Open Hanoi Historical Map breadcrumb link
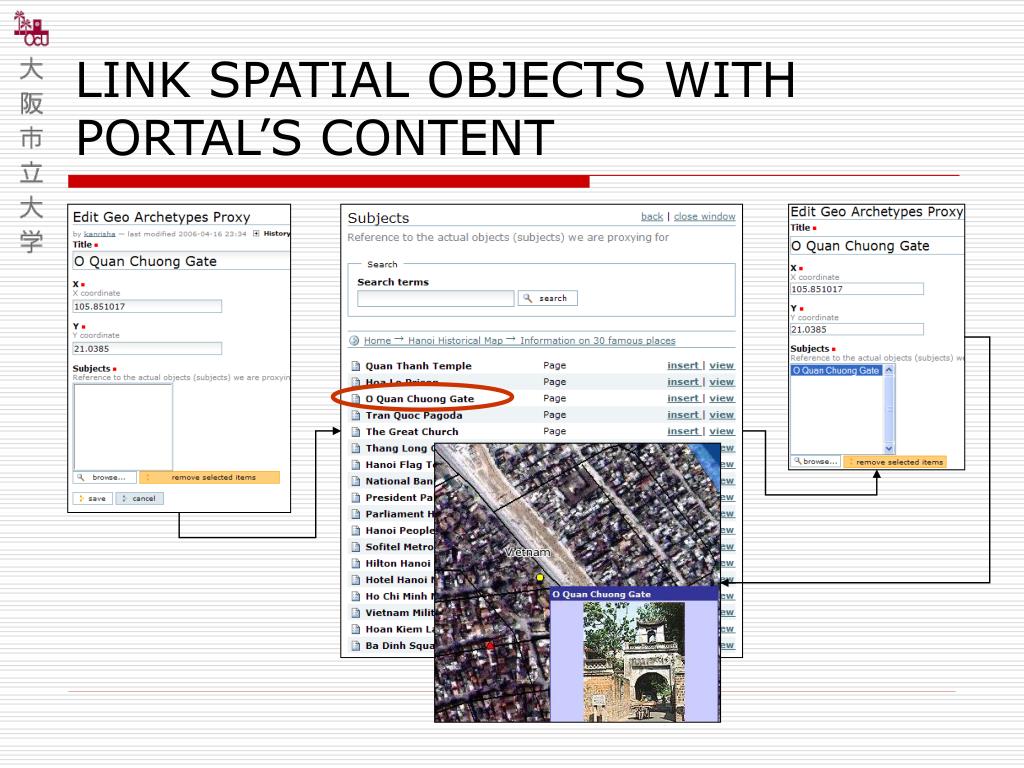 (455, 340)
